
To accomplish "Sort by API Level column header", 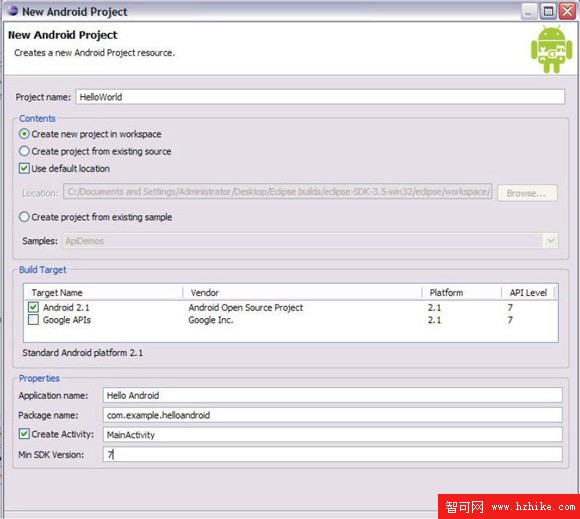I will (528, 293).
